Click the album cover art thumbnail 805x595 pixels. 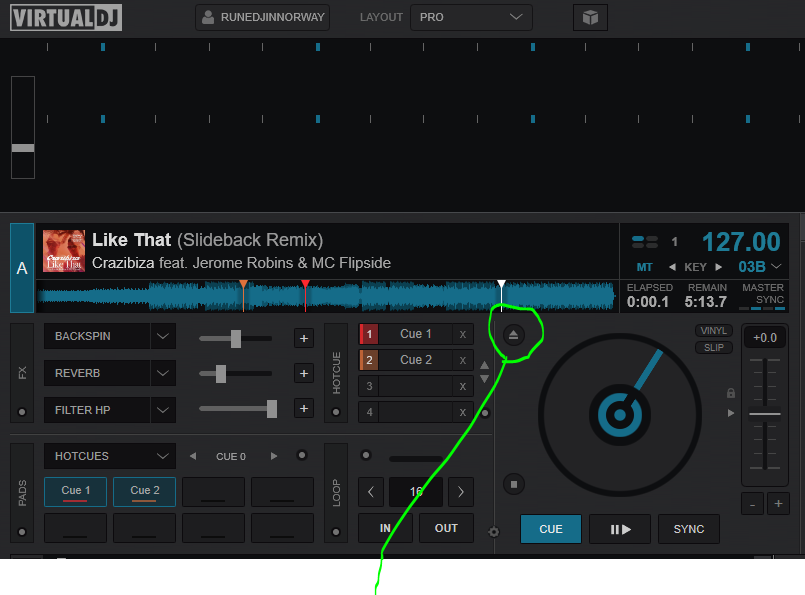64,251
